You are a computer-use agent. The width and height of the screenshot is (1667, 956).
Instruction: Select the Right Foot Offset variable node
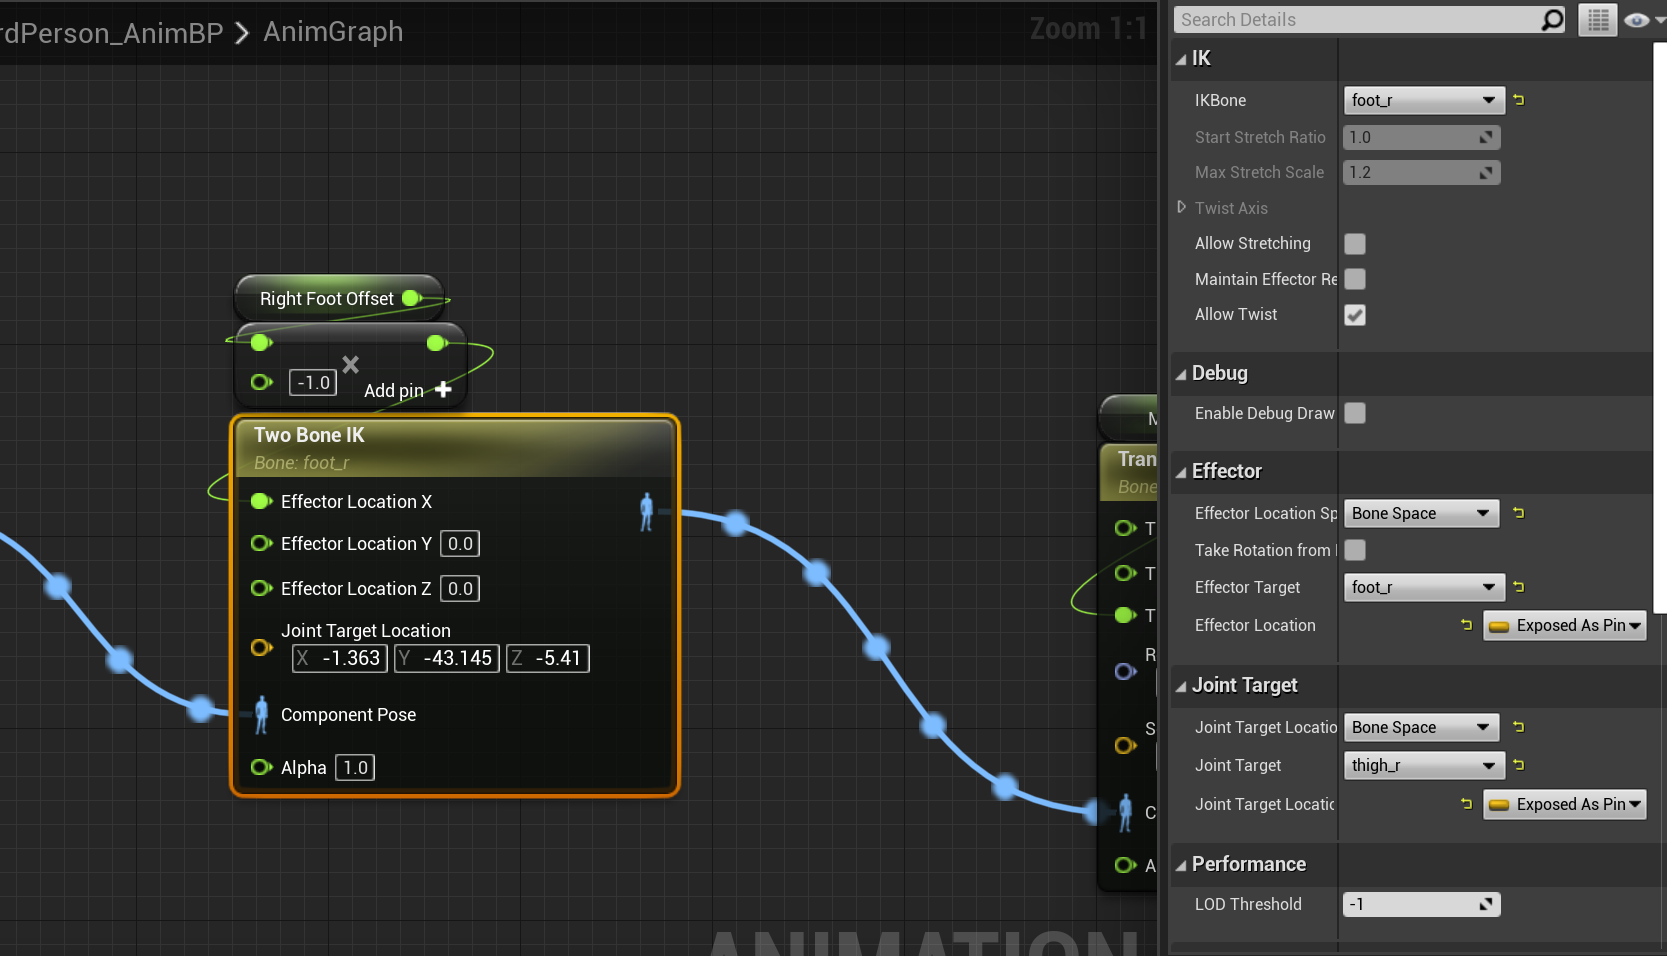click(x=338, y=298)
